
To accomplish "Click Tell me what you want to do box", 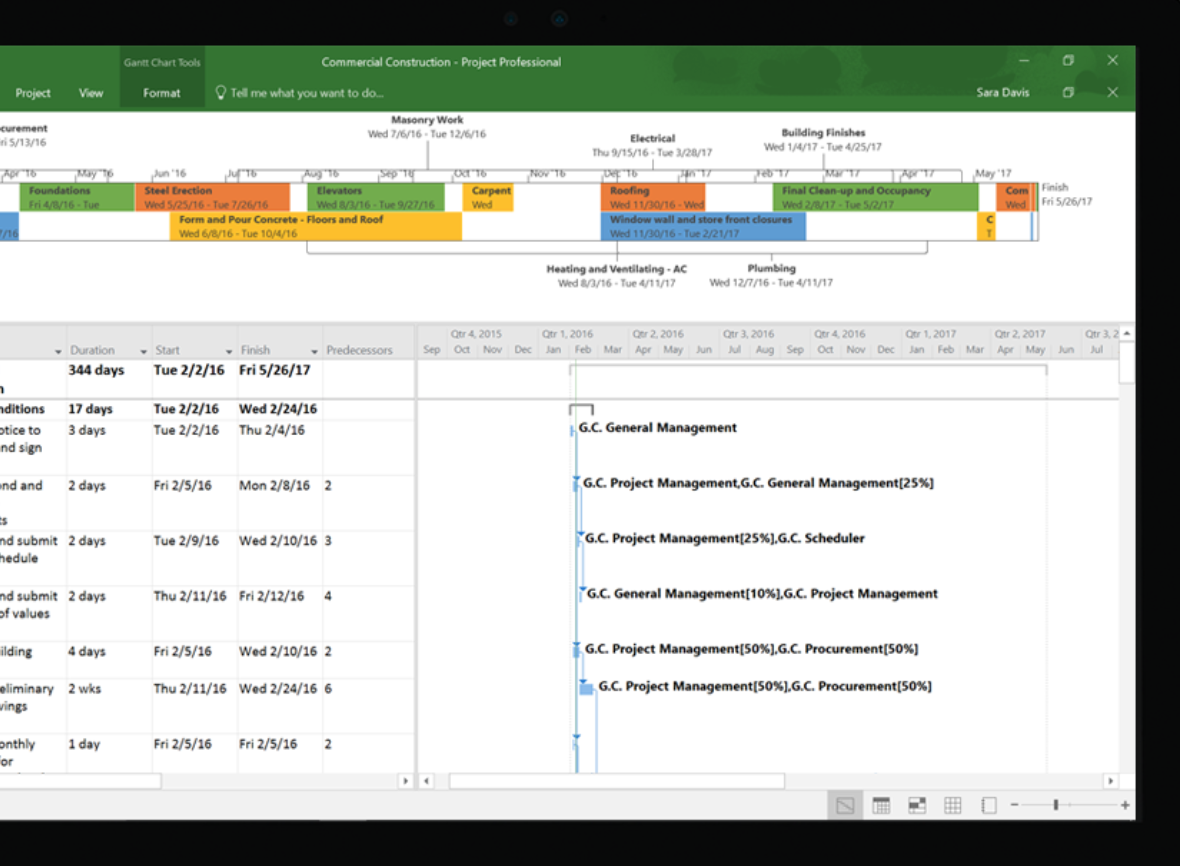I will pos(307,93).
